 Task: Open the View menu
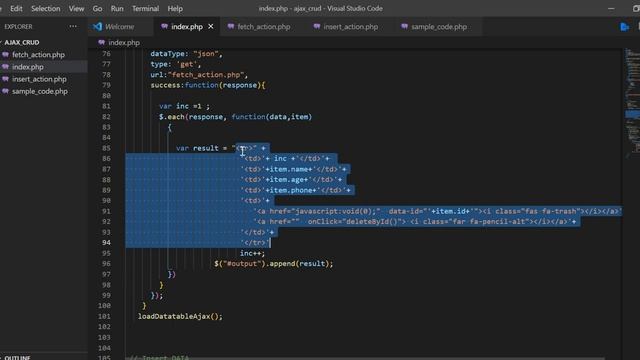click(x=76, y=9)
